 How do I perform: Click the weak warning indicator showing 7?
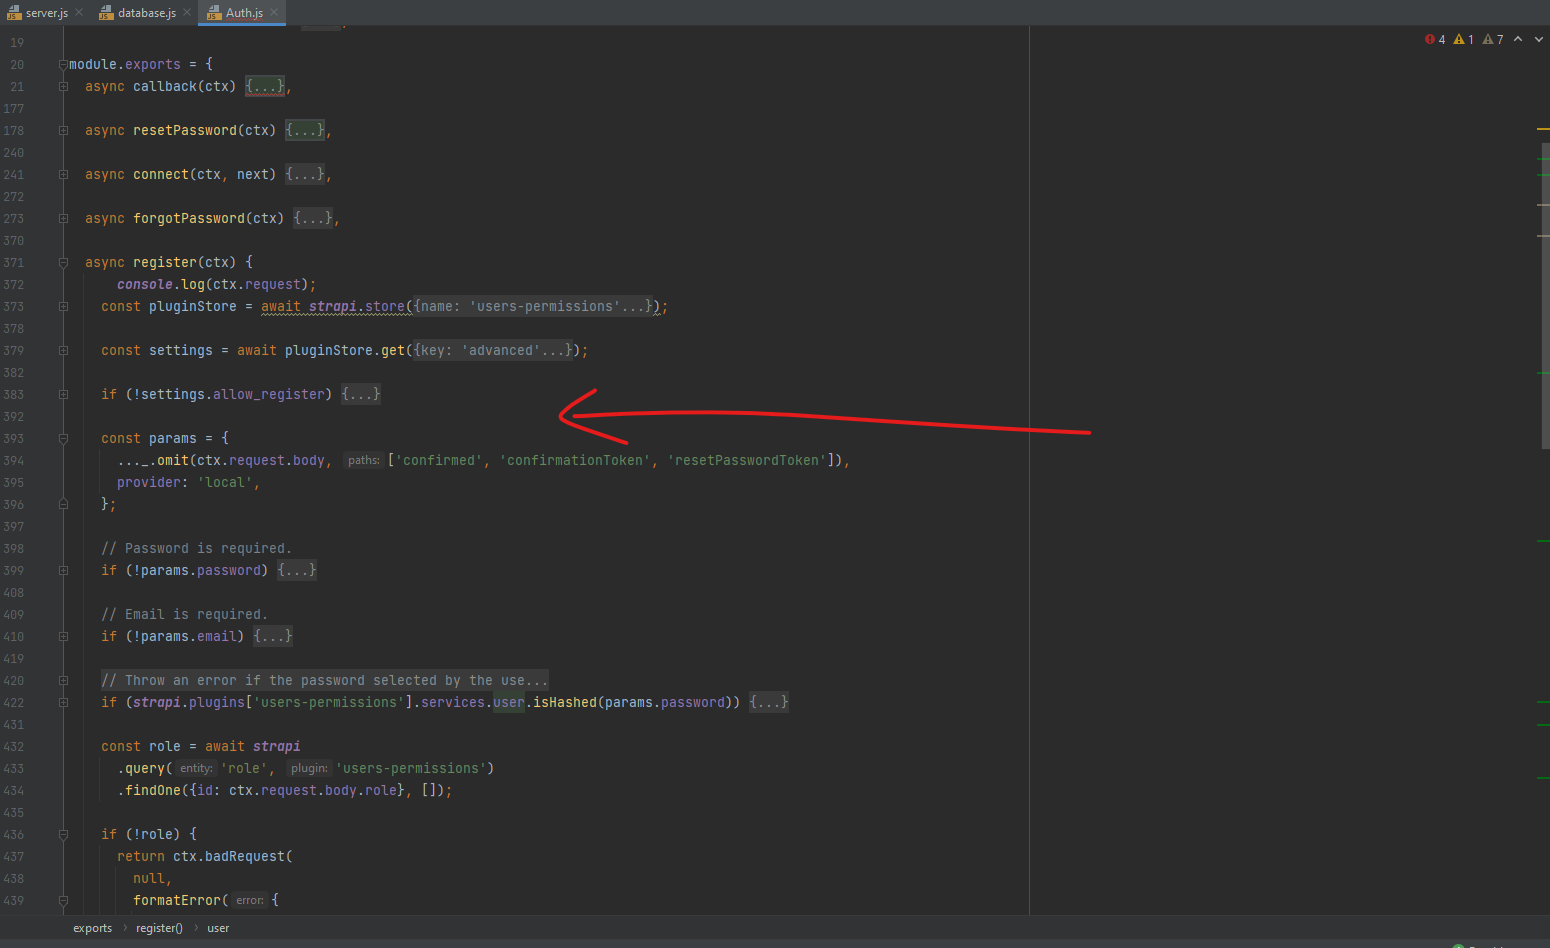tap(1489, 39)
